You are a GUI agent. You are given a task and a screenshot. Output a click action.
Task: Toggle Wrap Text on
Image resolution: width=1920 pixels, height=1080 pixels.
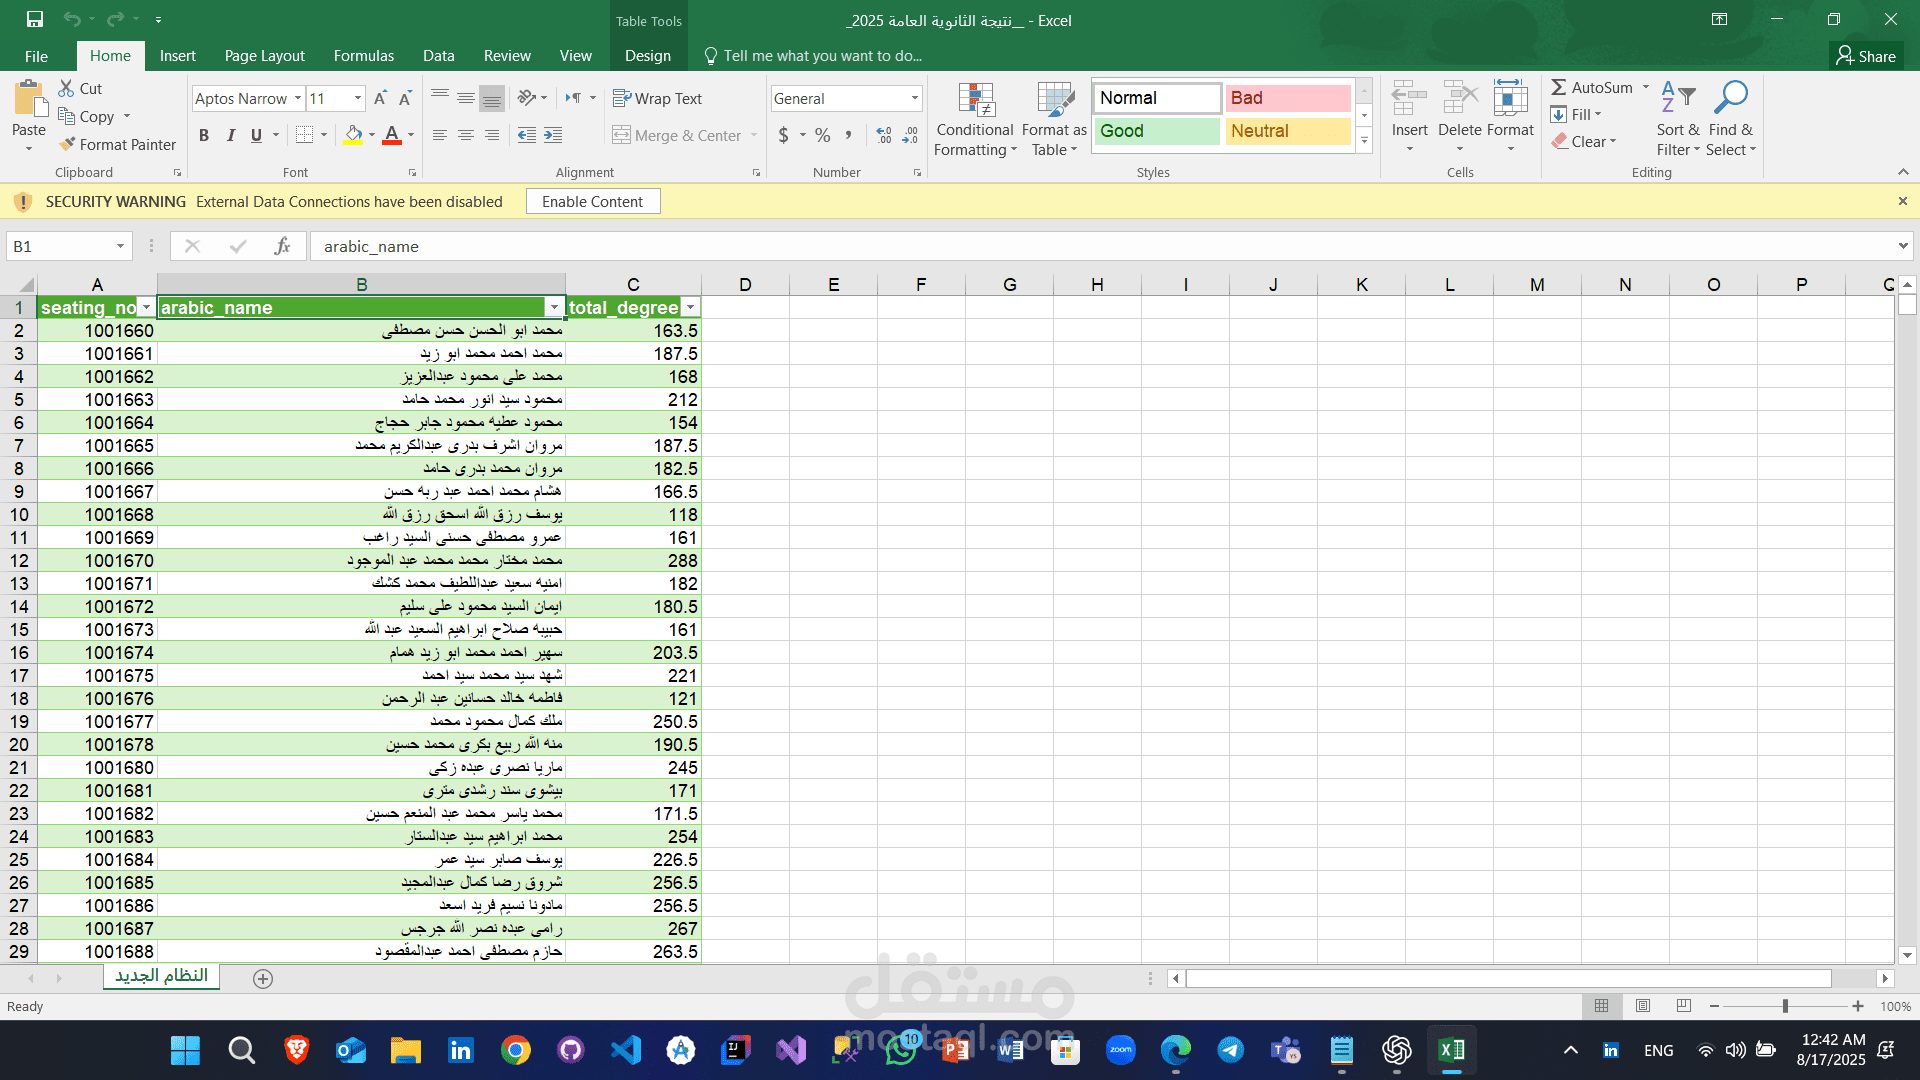click(657, 98)
